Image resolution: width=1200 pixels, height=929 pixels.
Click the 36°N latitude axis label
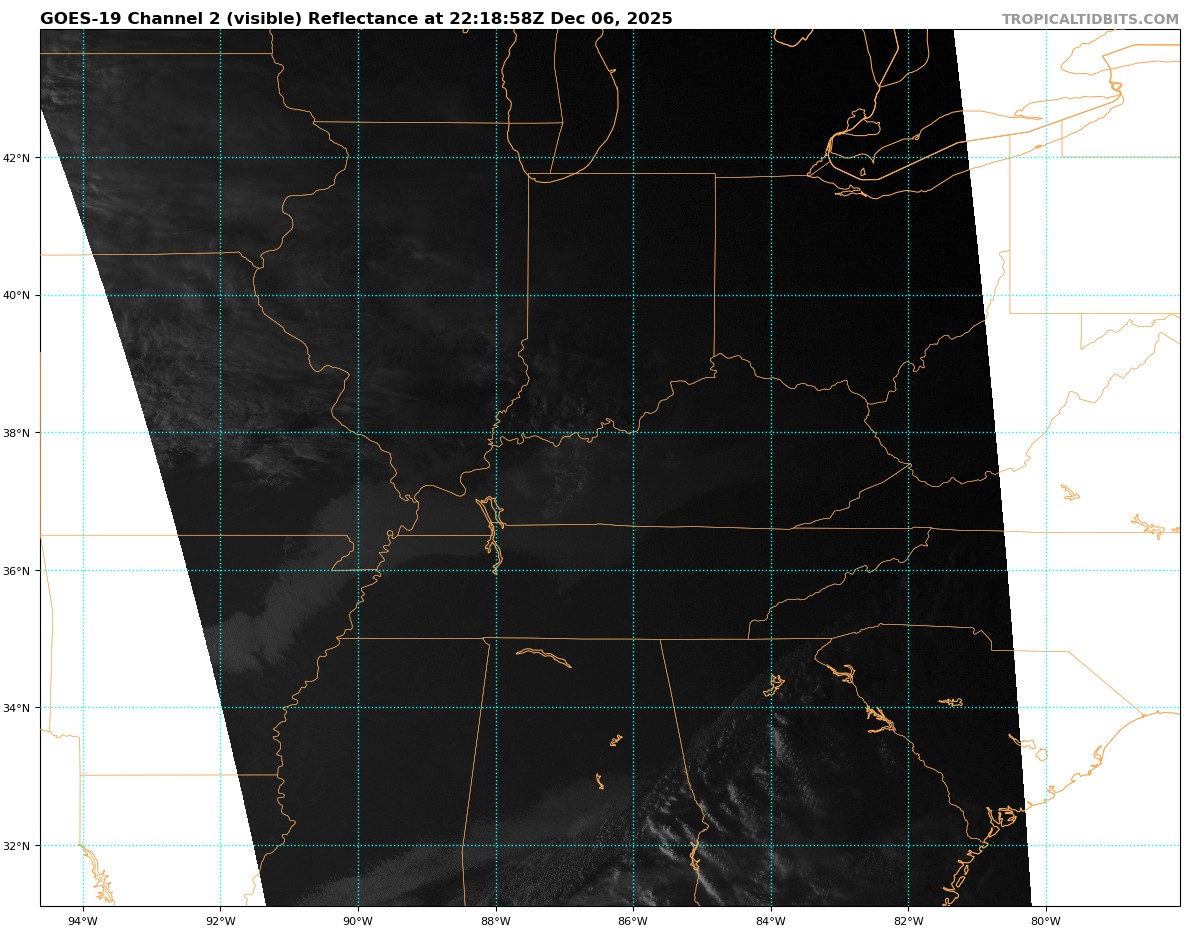[19, 571]
